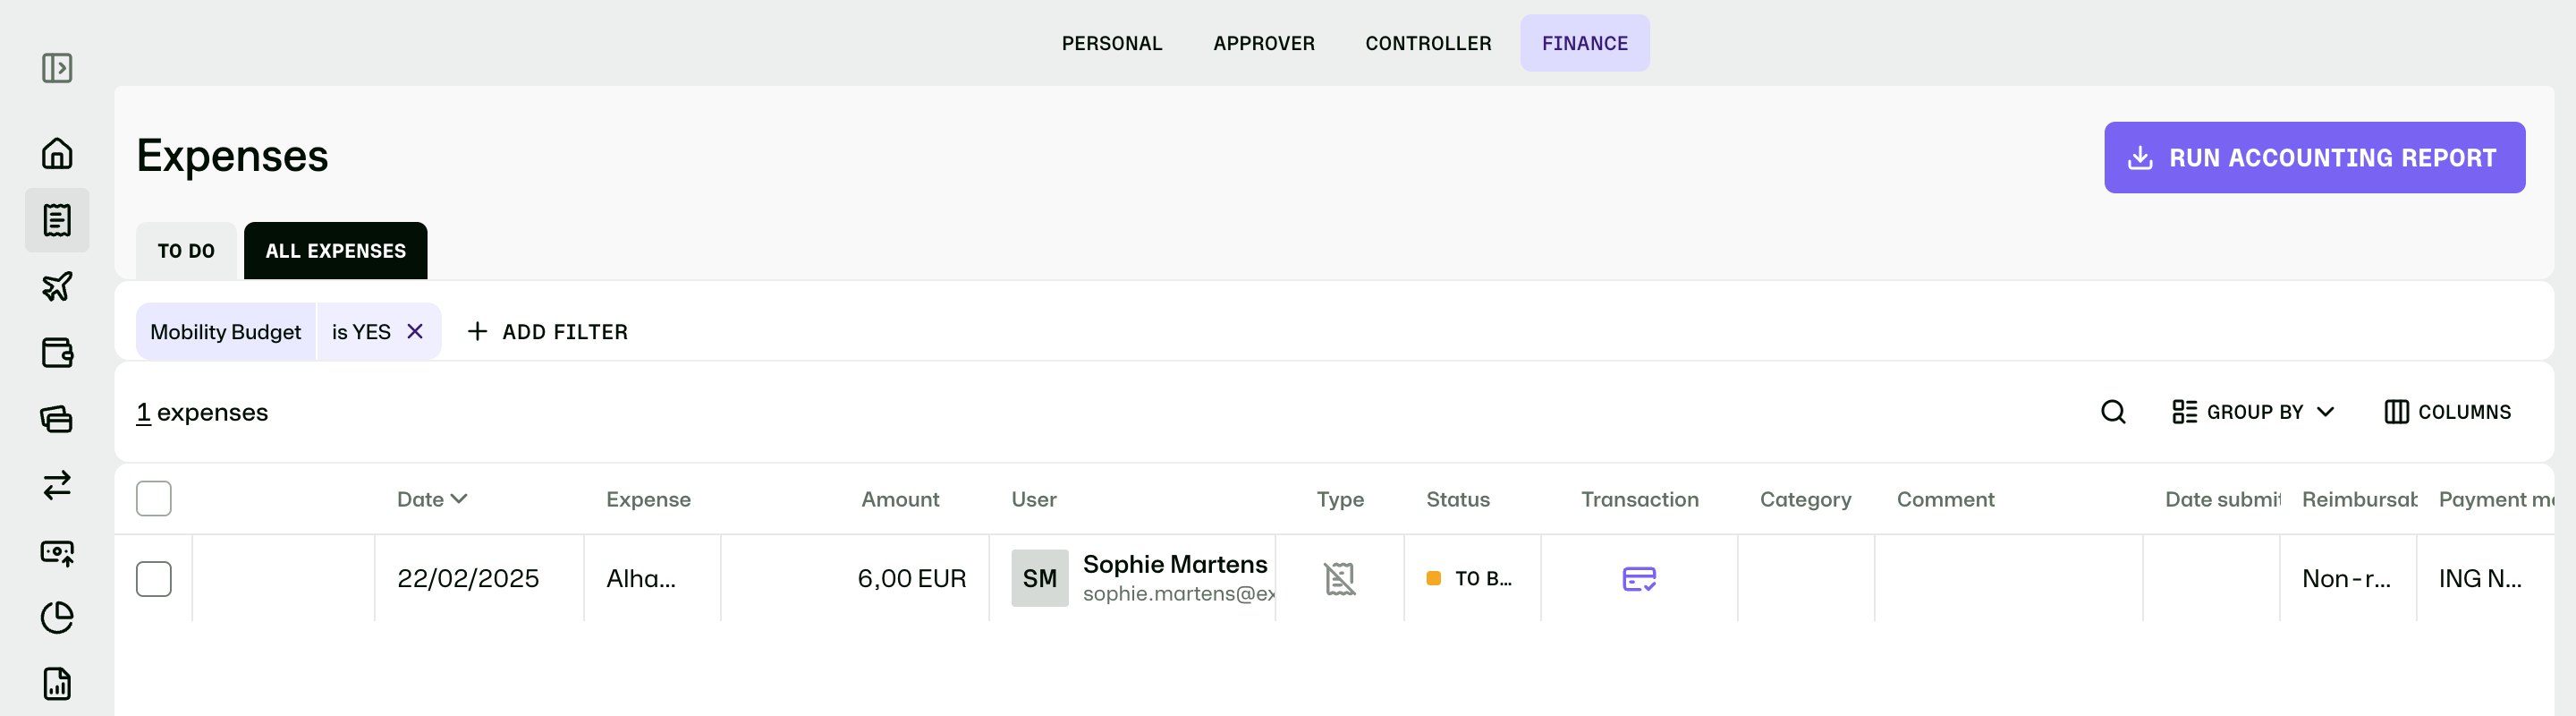Click the search magnifier icon
2576x716 pixels.
[x=2113, y=412]
